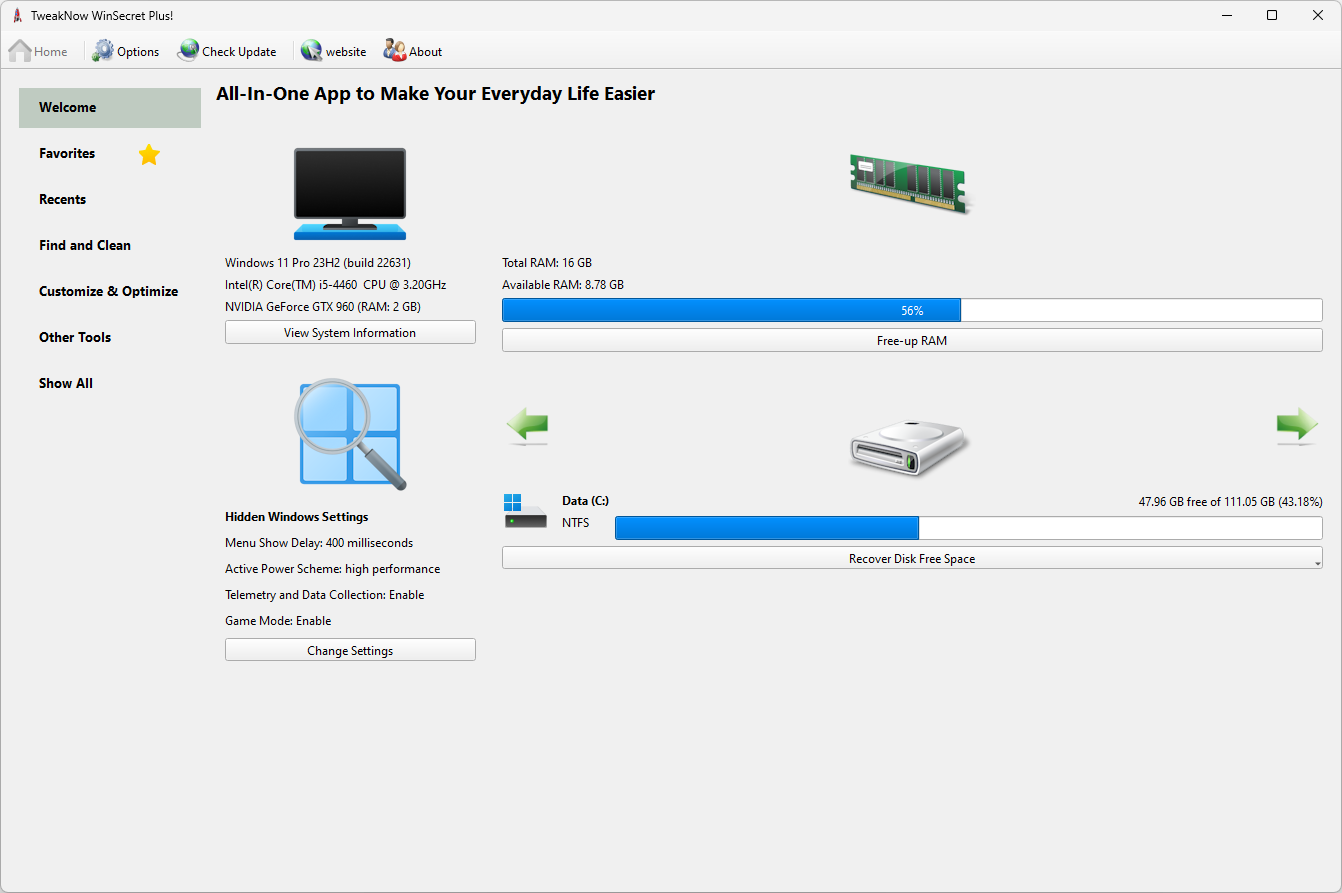
Task: Open Options via the gear icon
Action: tap(103, 51)
